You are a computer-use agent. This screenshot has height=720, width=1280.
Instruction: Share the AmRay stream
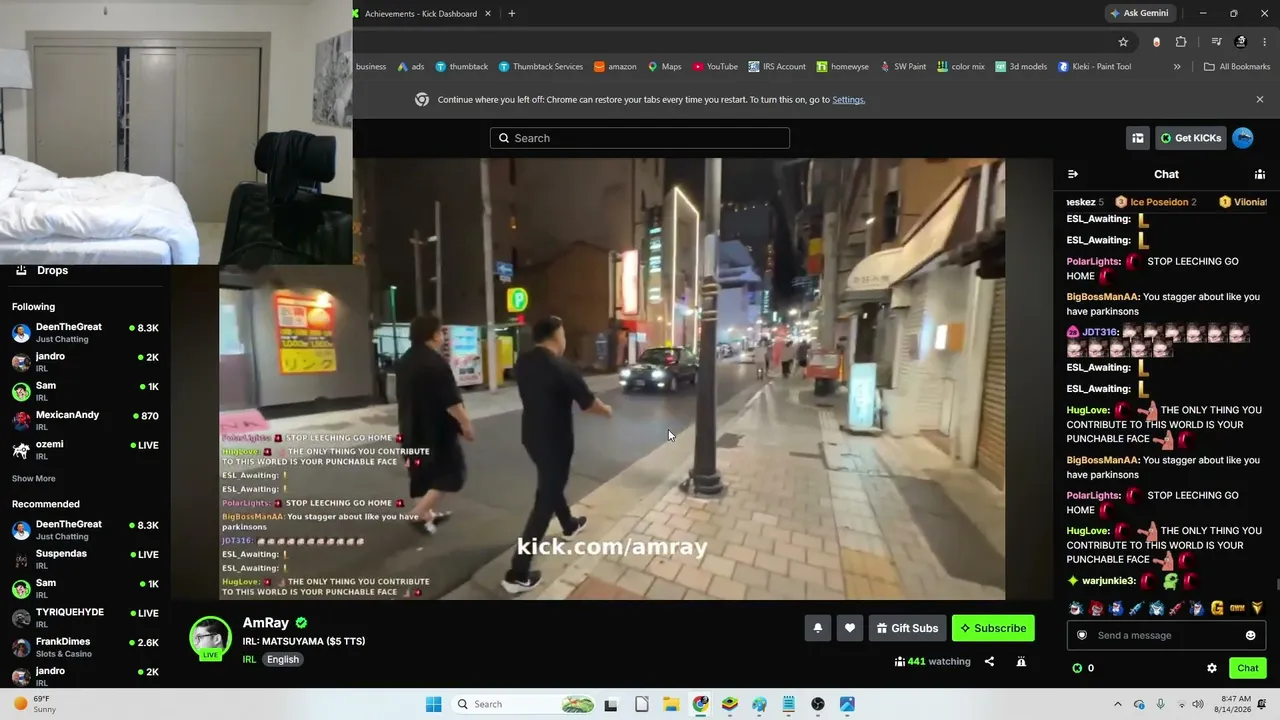coord(989,661)
